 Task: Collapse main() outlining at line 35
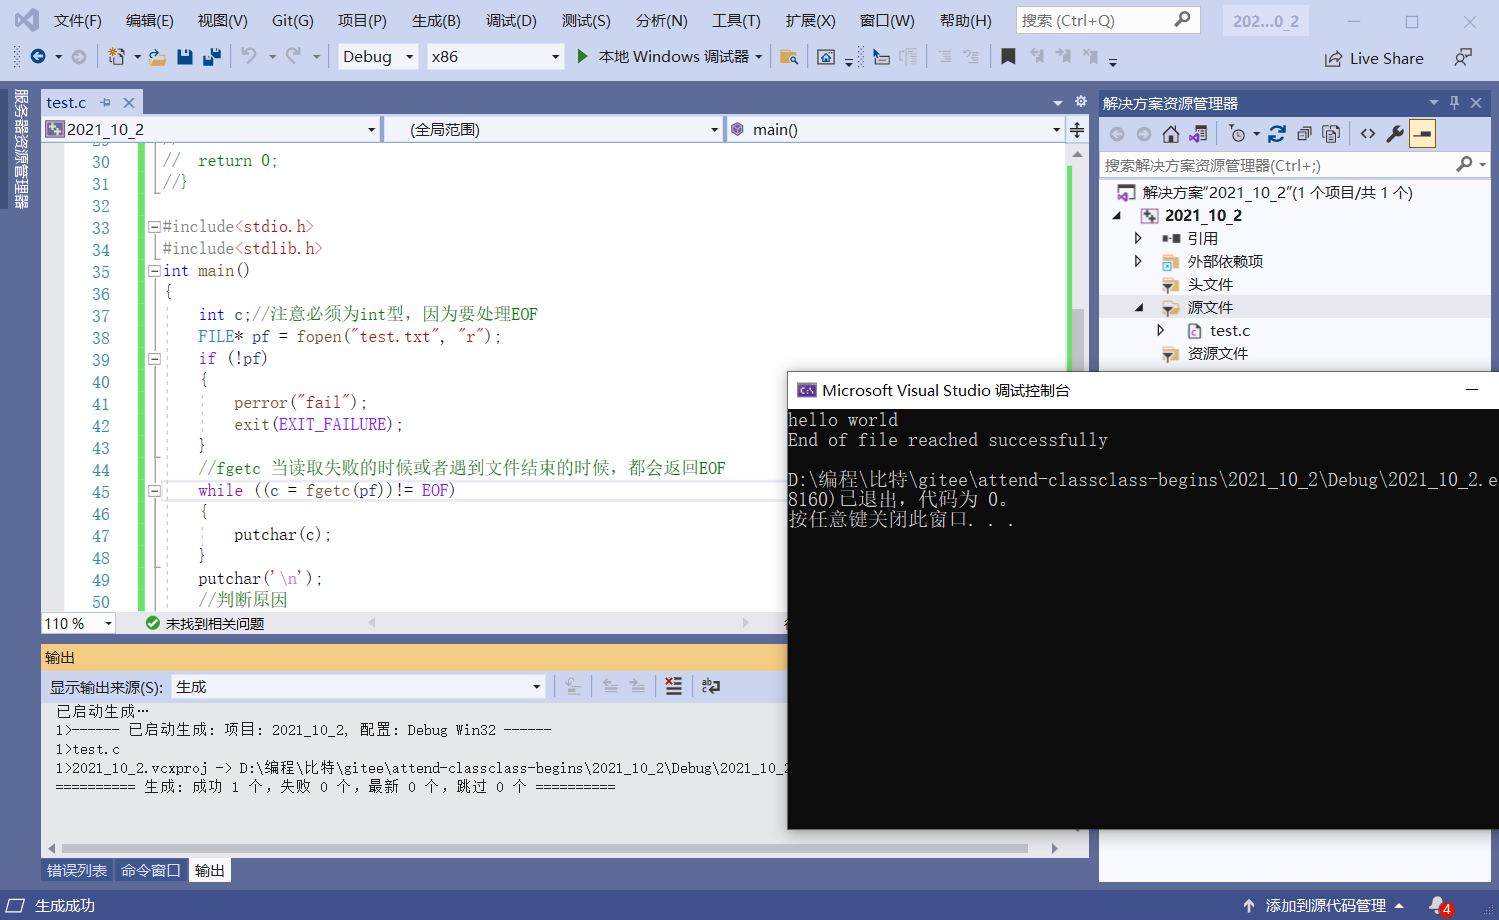click(154, 271)
